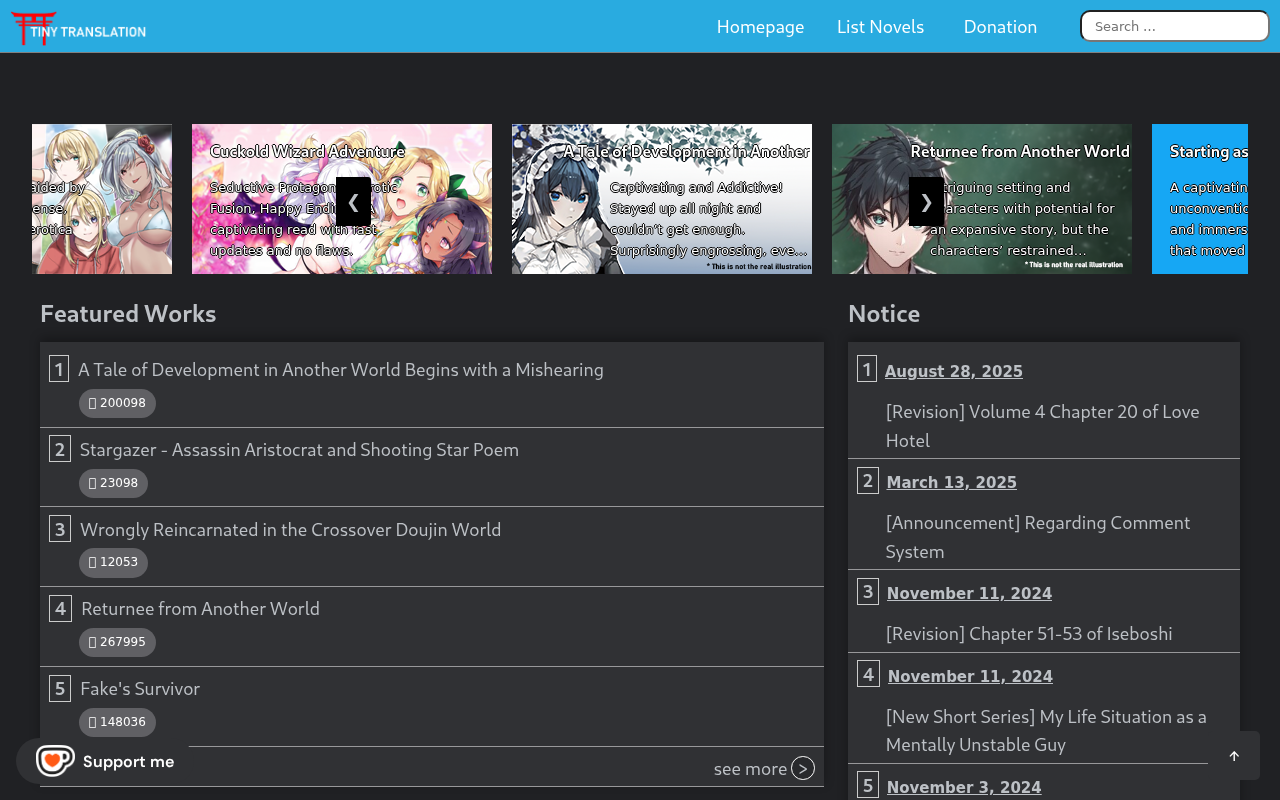Open the Chapter 51-53 of Iseboshi revision

(1029, 634)
